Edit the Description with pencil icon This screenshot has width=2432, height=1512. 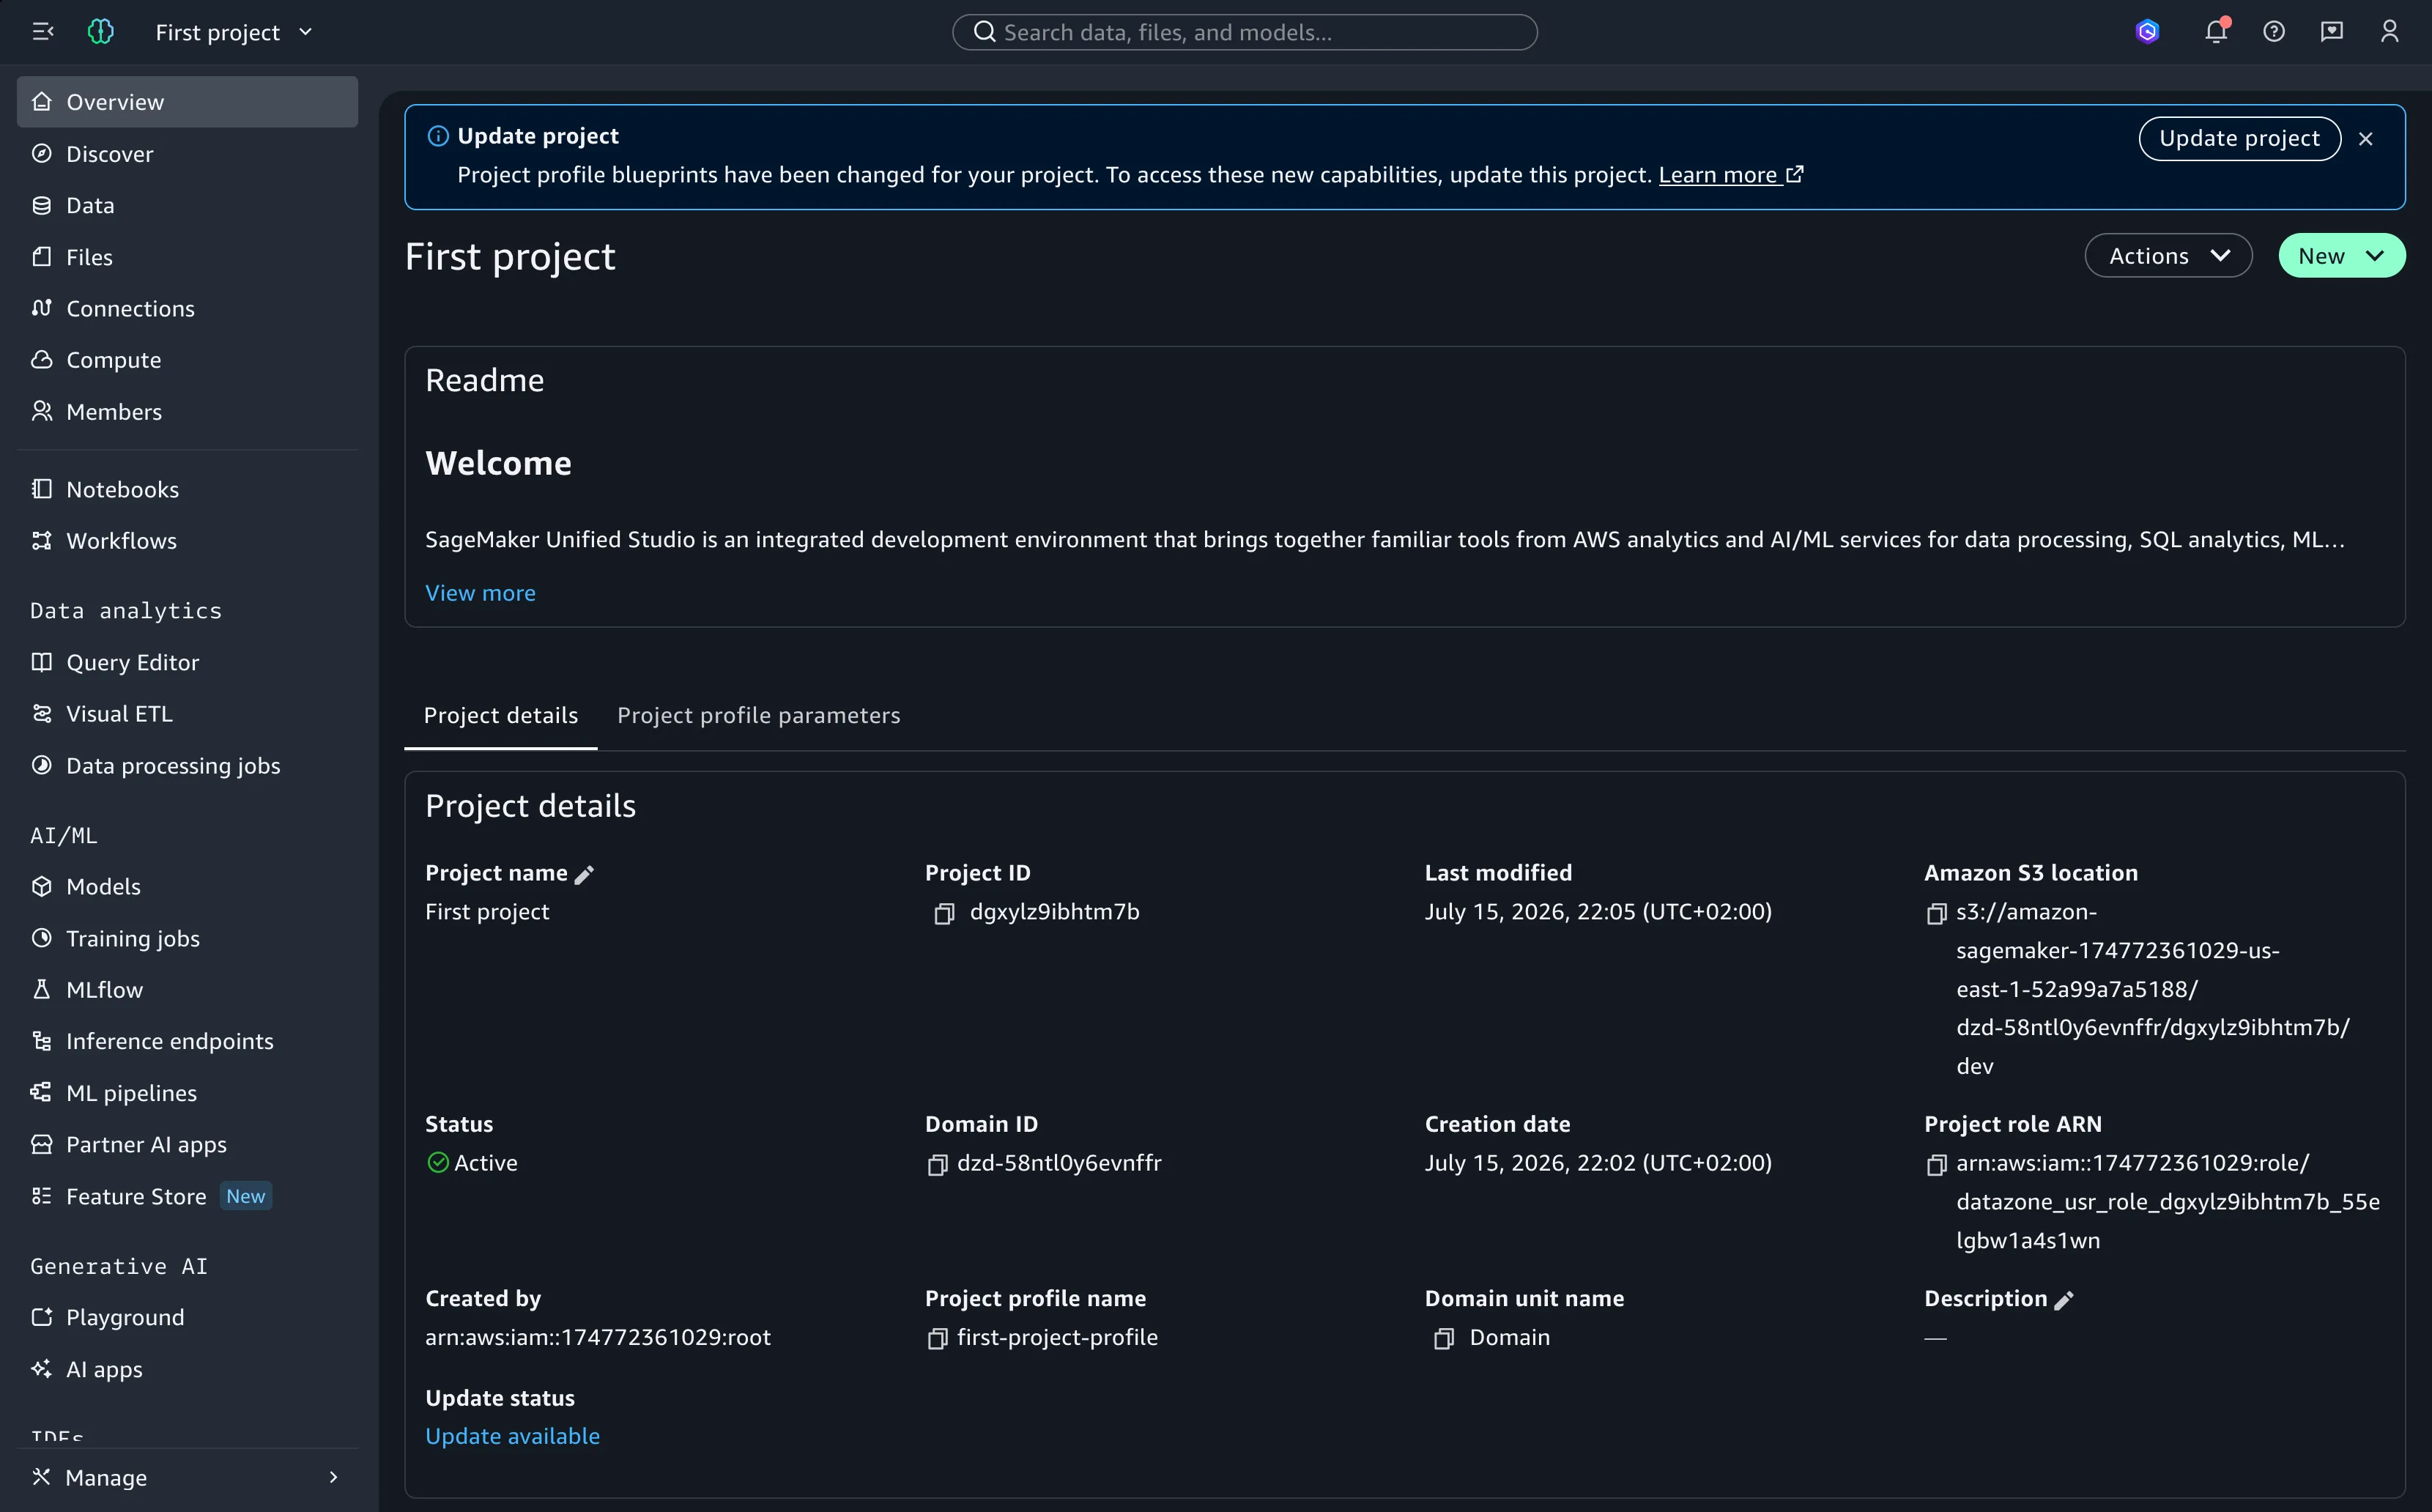[2063, 1300]
